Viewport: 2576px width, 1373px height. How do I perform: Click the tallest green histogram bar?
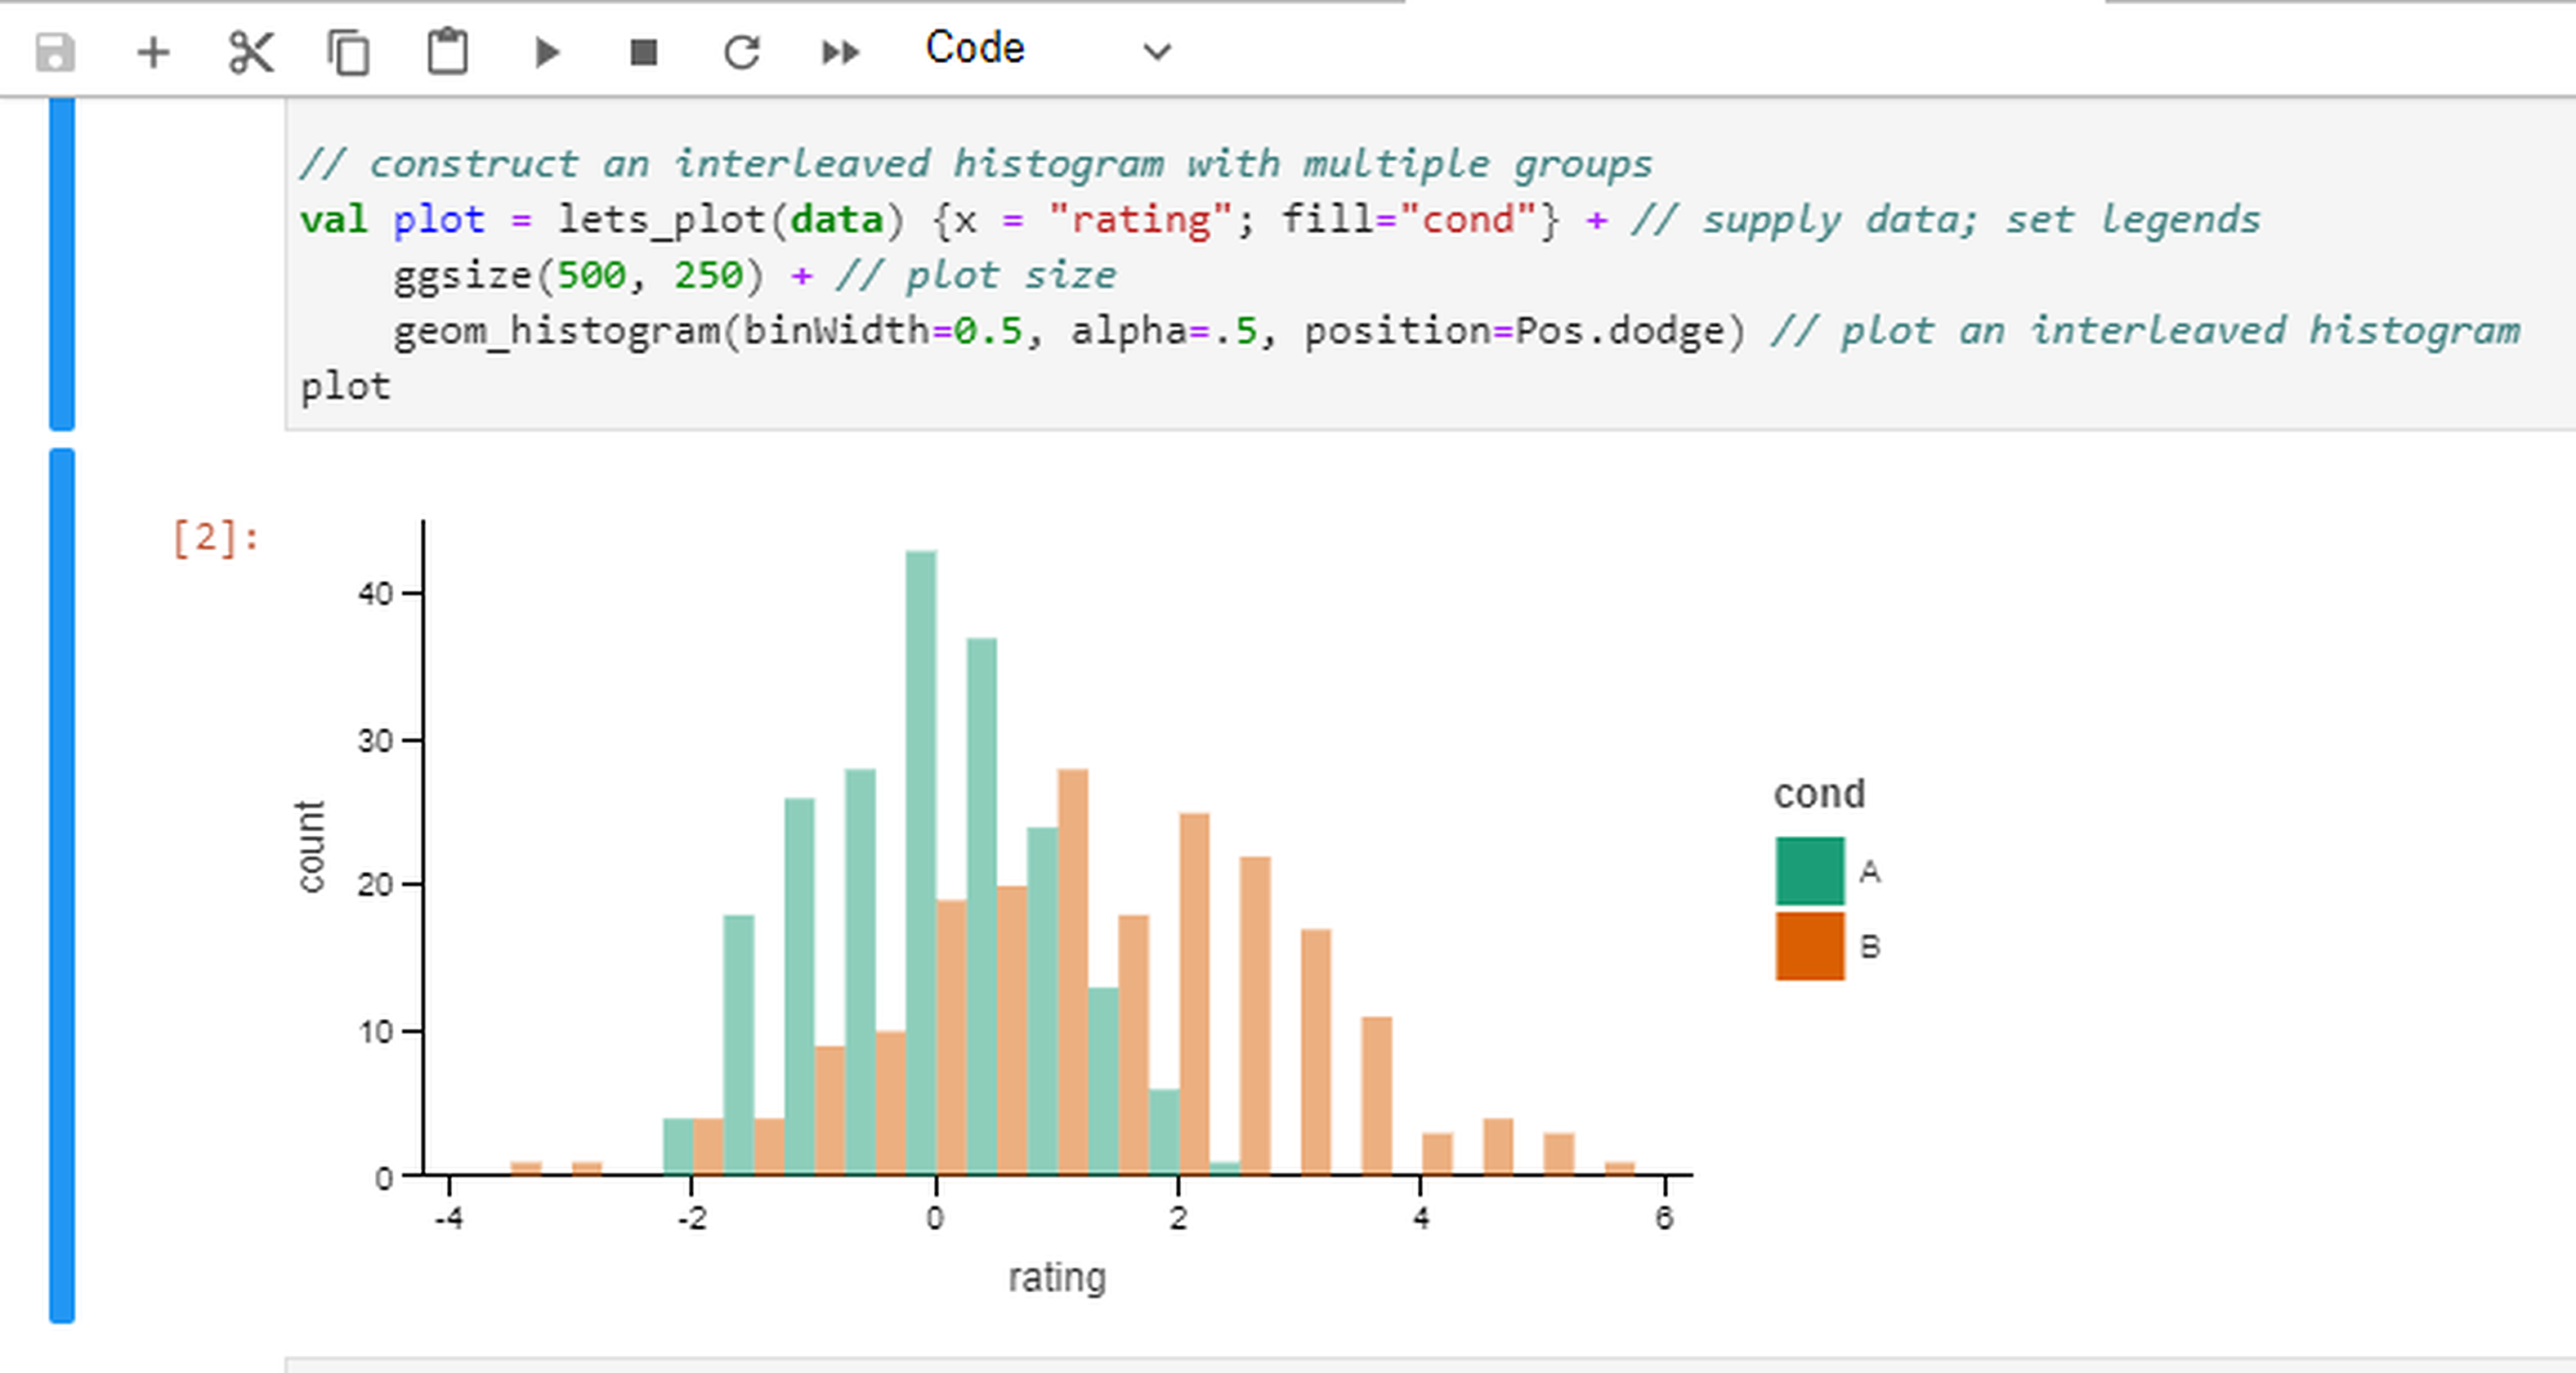coord(921,862)
